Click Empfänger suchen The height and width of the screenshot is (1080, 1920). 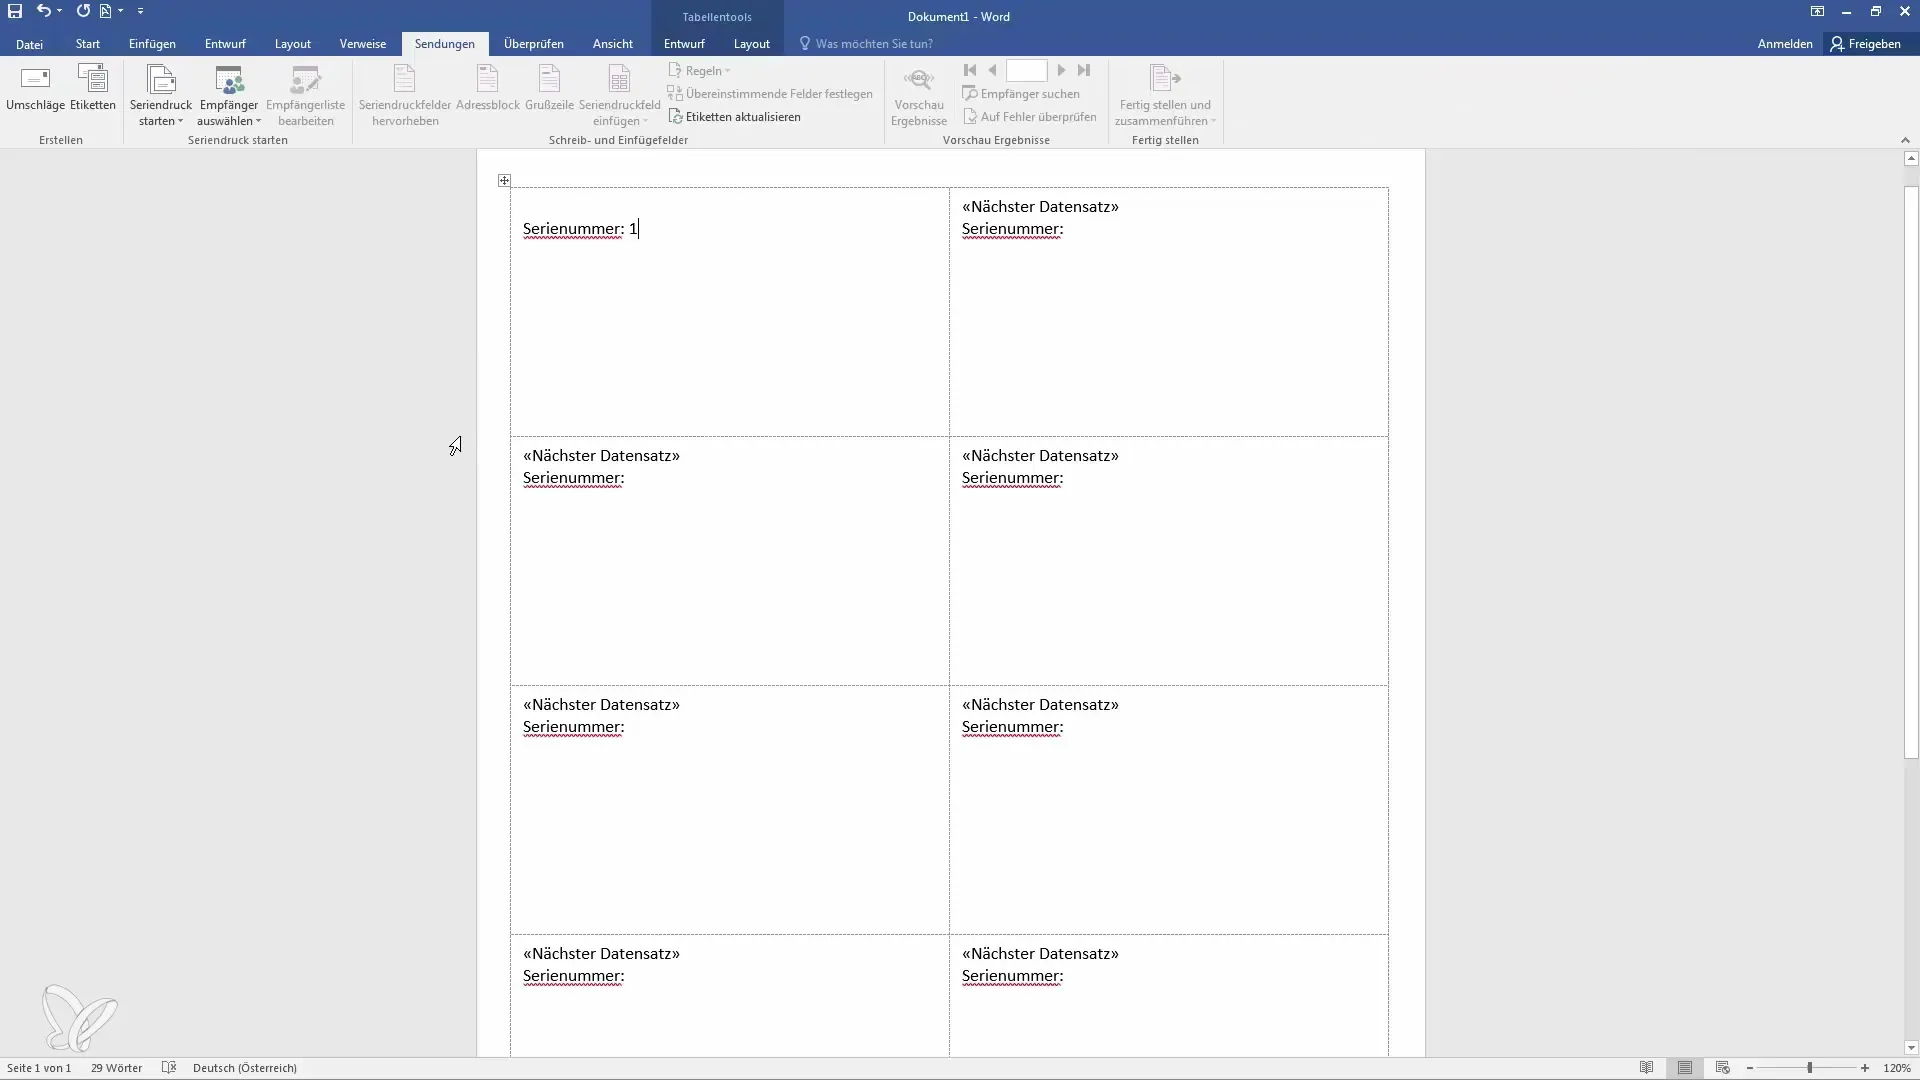1021,94
